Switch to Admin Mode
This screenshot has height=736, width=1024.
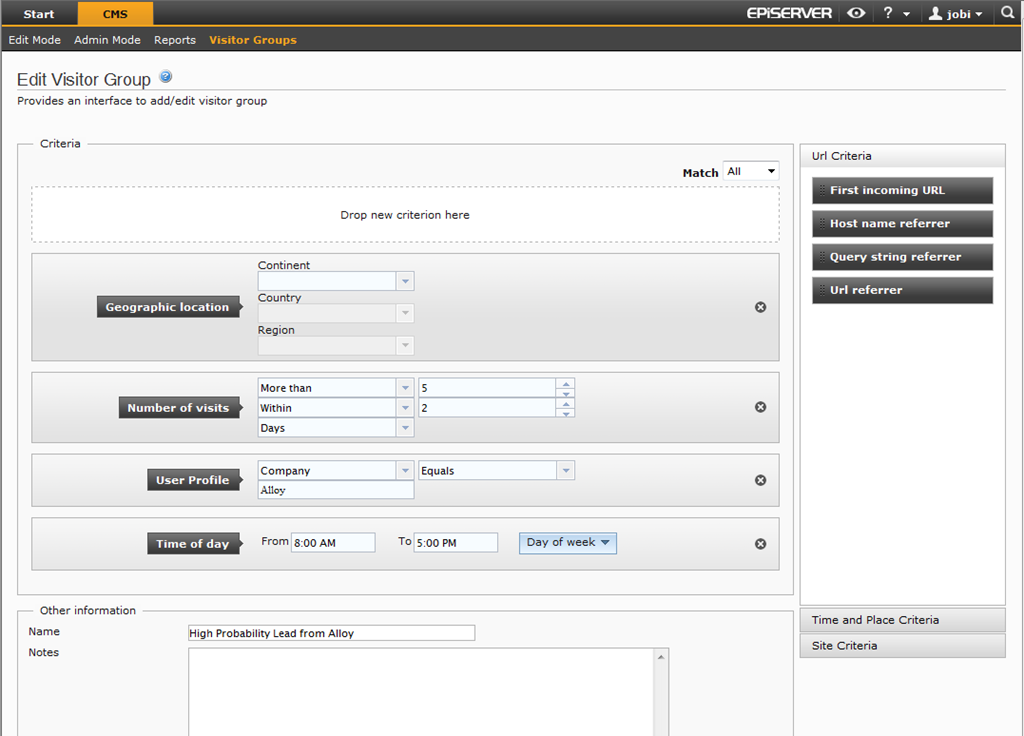107,40
